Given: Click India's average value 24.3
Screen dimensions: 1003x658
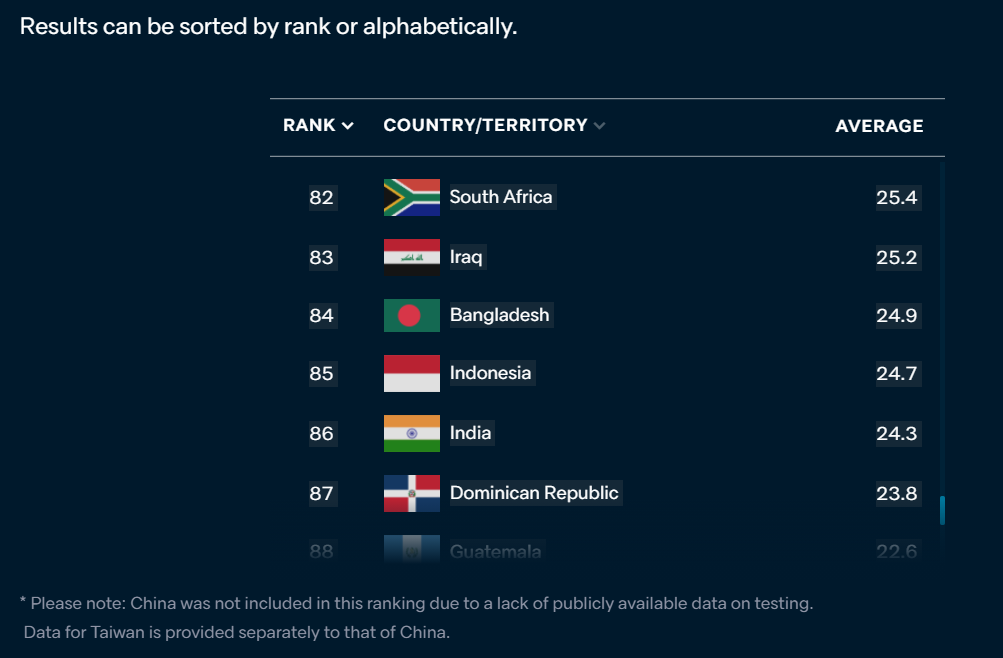Looking at the screenshot, I should tap(896, 433).
